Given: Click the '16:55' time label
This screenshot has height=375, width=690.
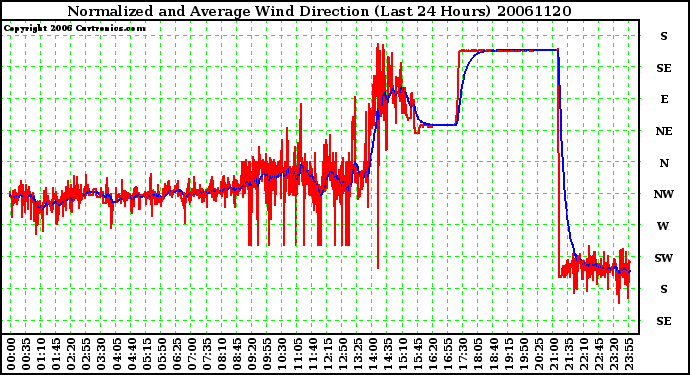Looking at the screenshot, I should point(448,354).
